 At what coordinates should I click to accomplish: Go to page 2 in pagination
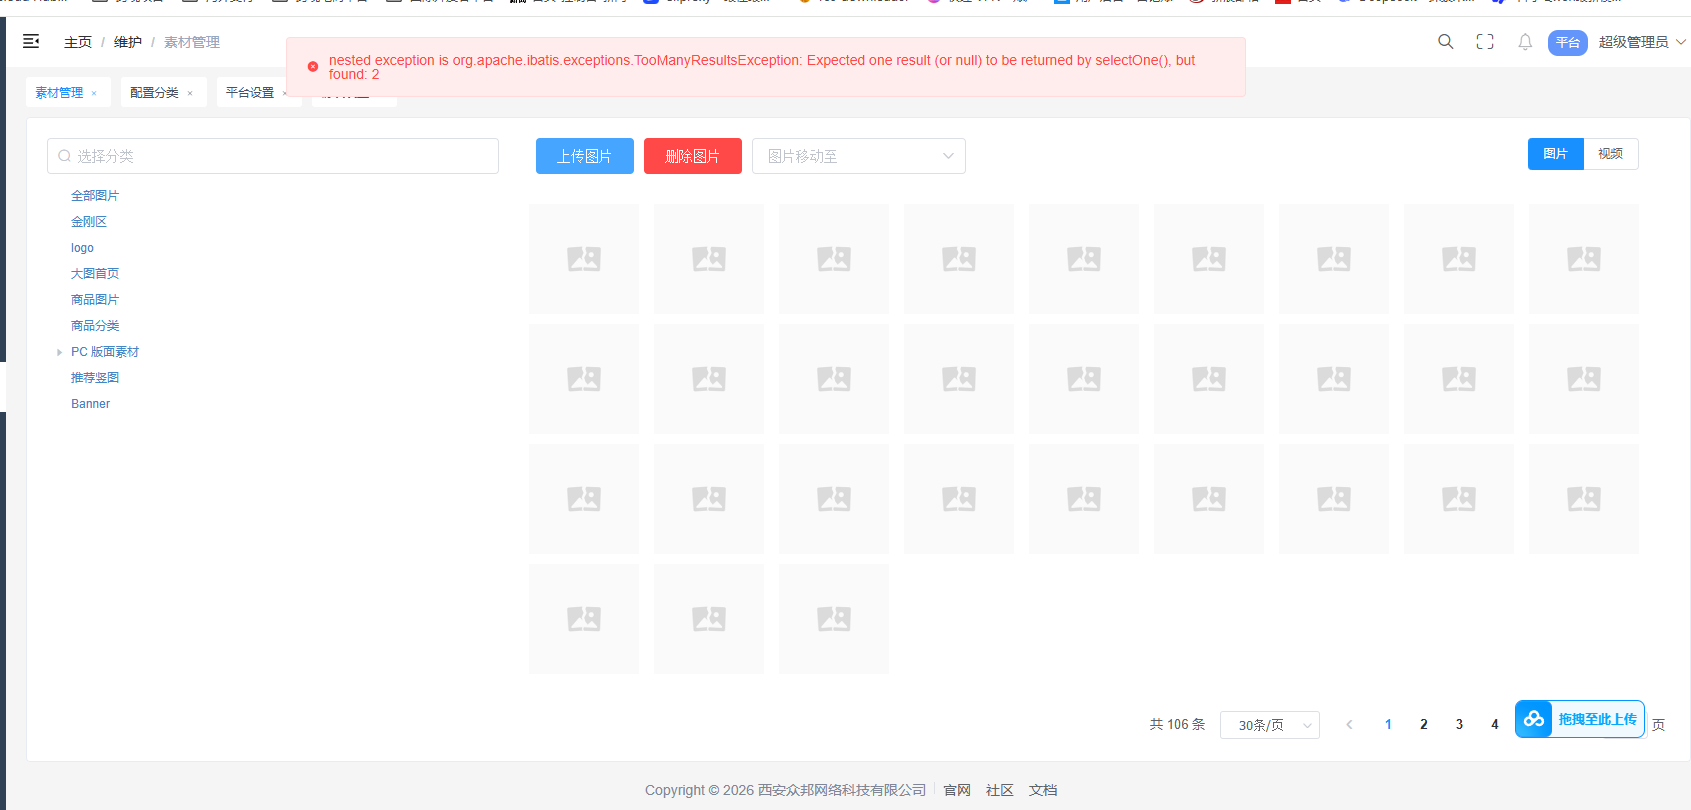click(1424, 725)
